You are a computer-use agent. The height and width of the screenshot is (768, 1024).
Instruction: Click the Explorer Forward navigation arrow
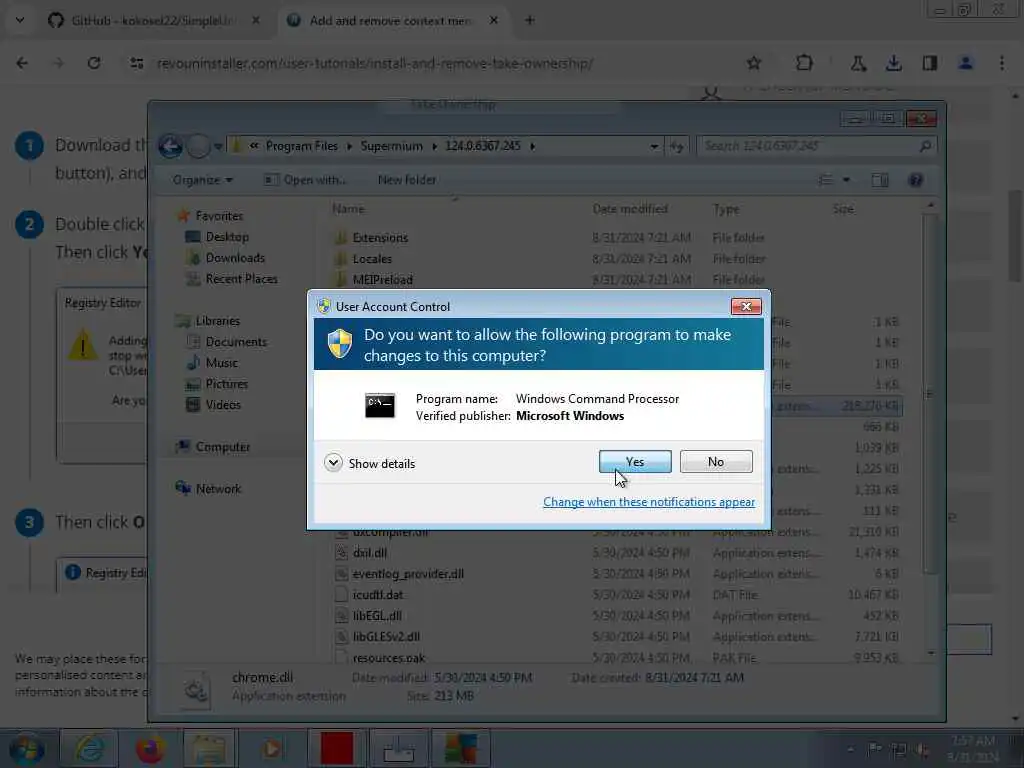198,146
